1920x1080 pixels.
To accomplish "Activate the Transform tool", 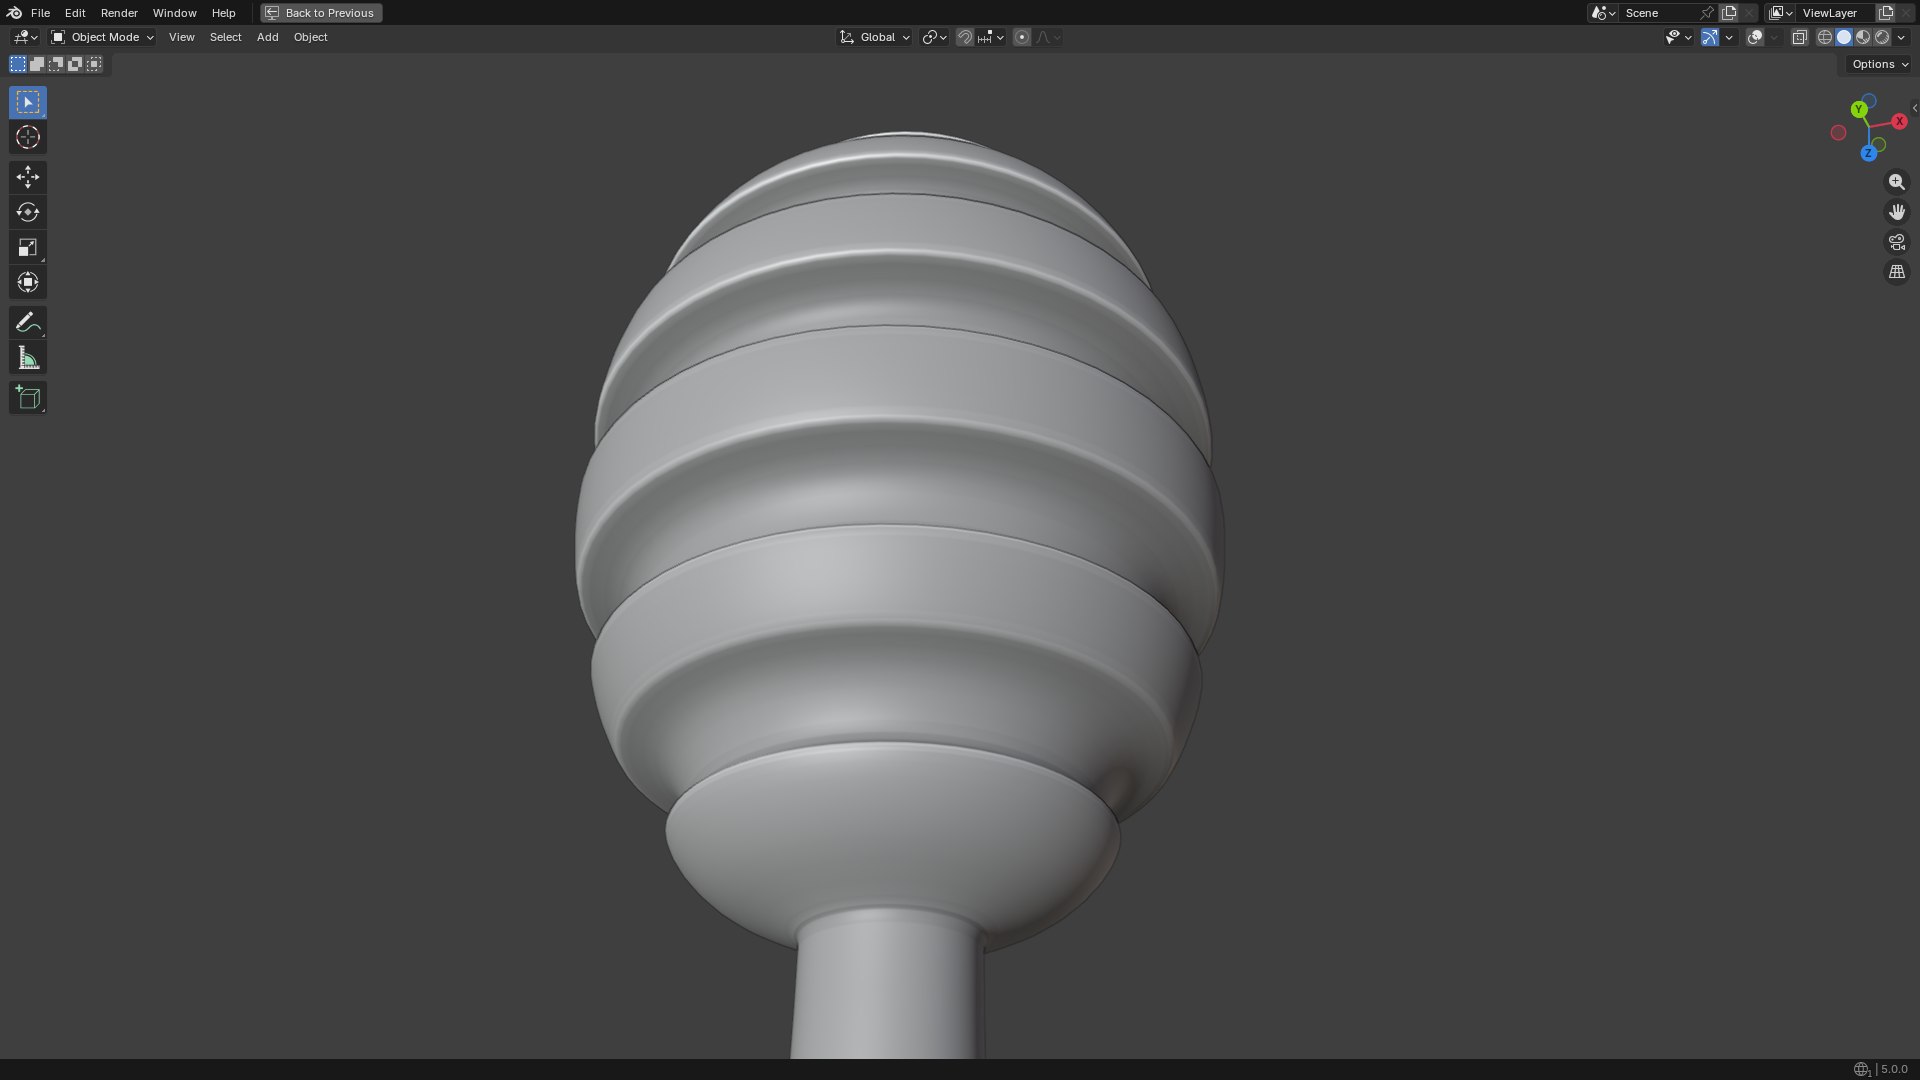I will (x=28, y=282).
